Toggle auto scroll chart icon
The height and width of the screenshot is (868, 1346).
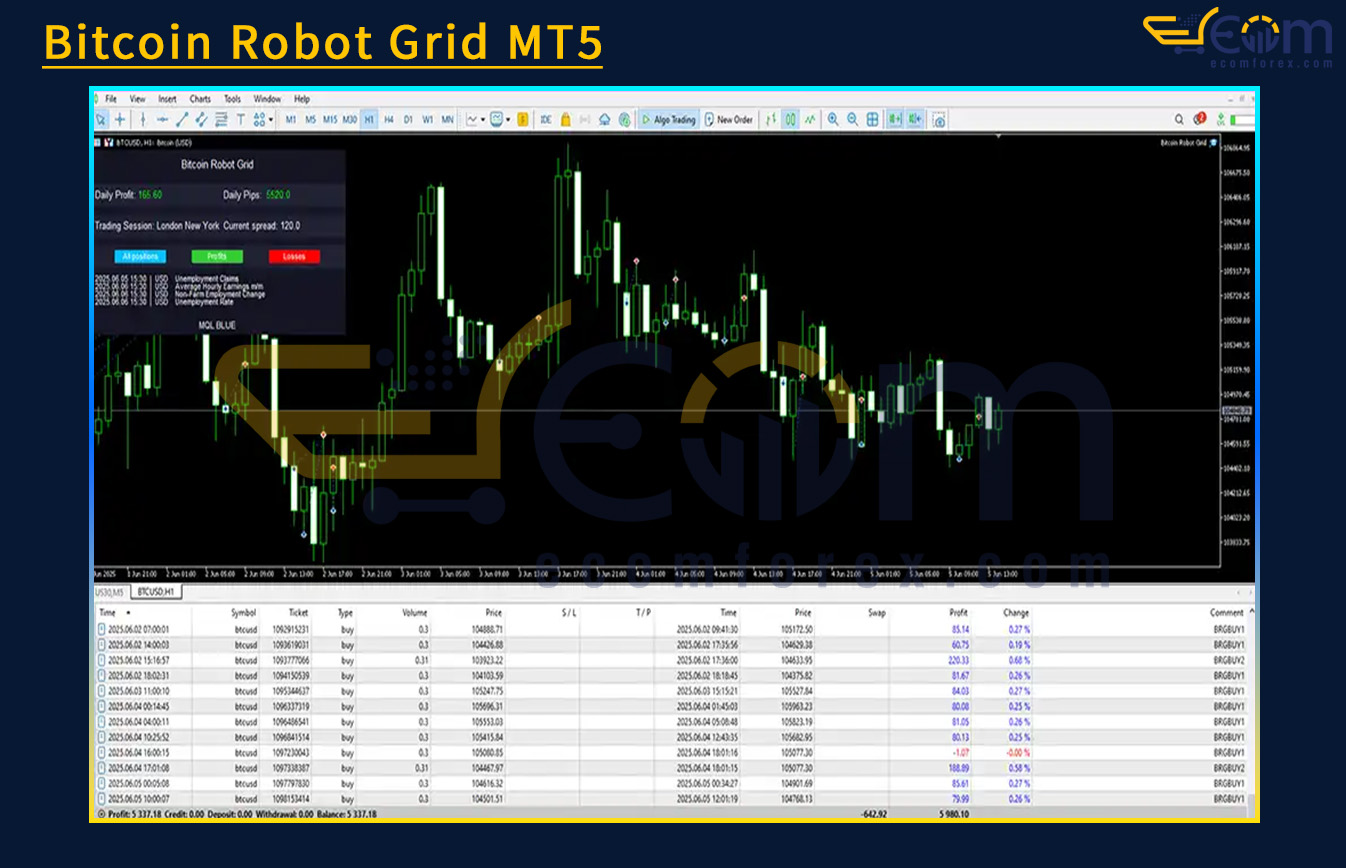[x=895, y=120]
